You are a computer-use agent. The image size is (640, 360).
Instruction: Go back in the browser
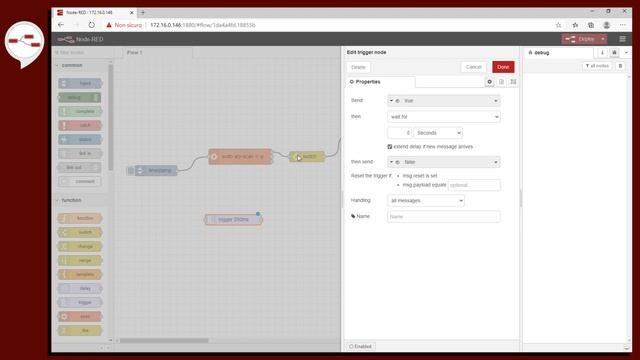(61, 25)
